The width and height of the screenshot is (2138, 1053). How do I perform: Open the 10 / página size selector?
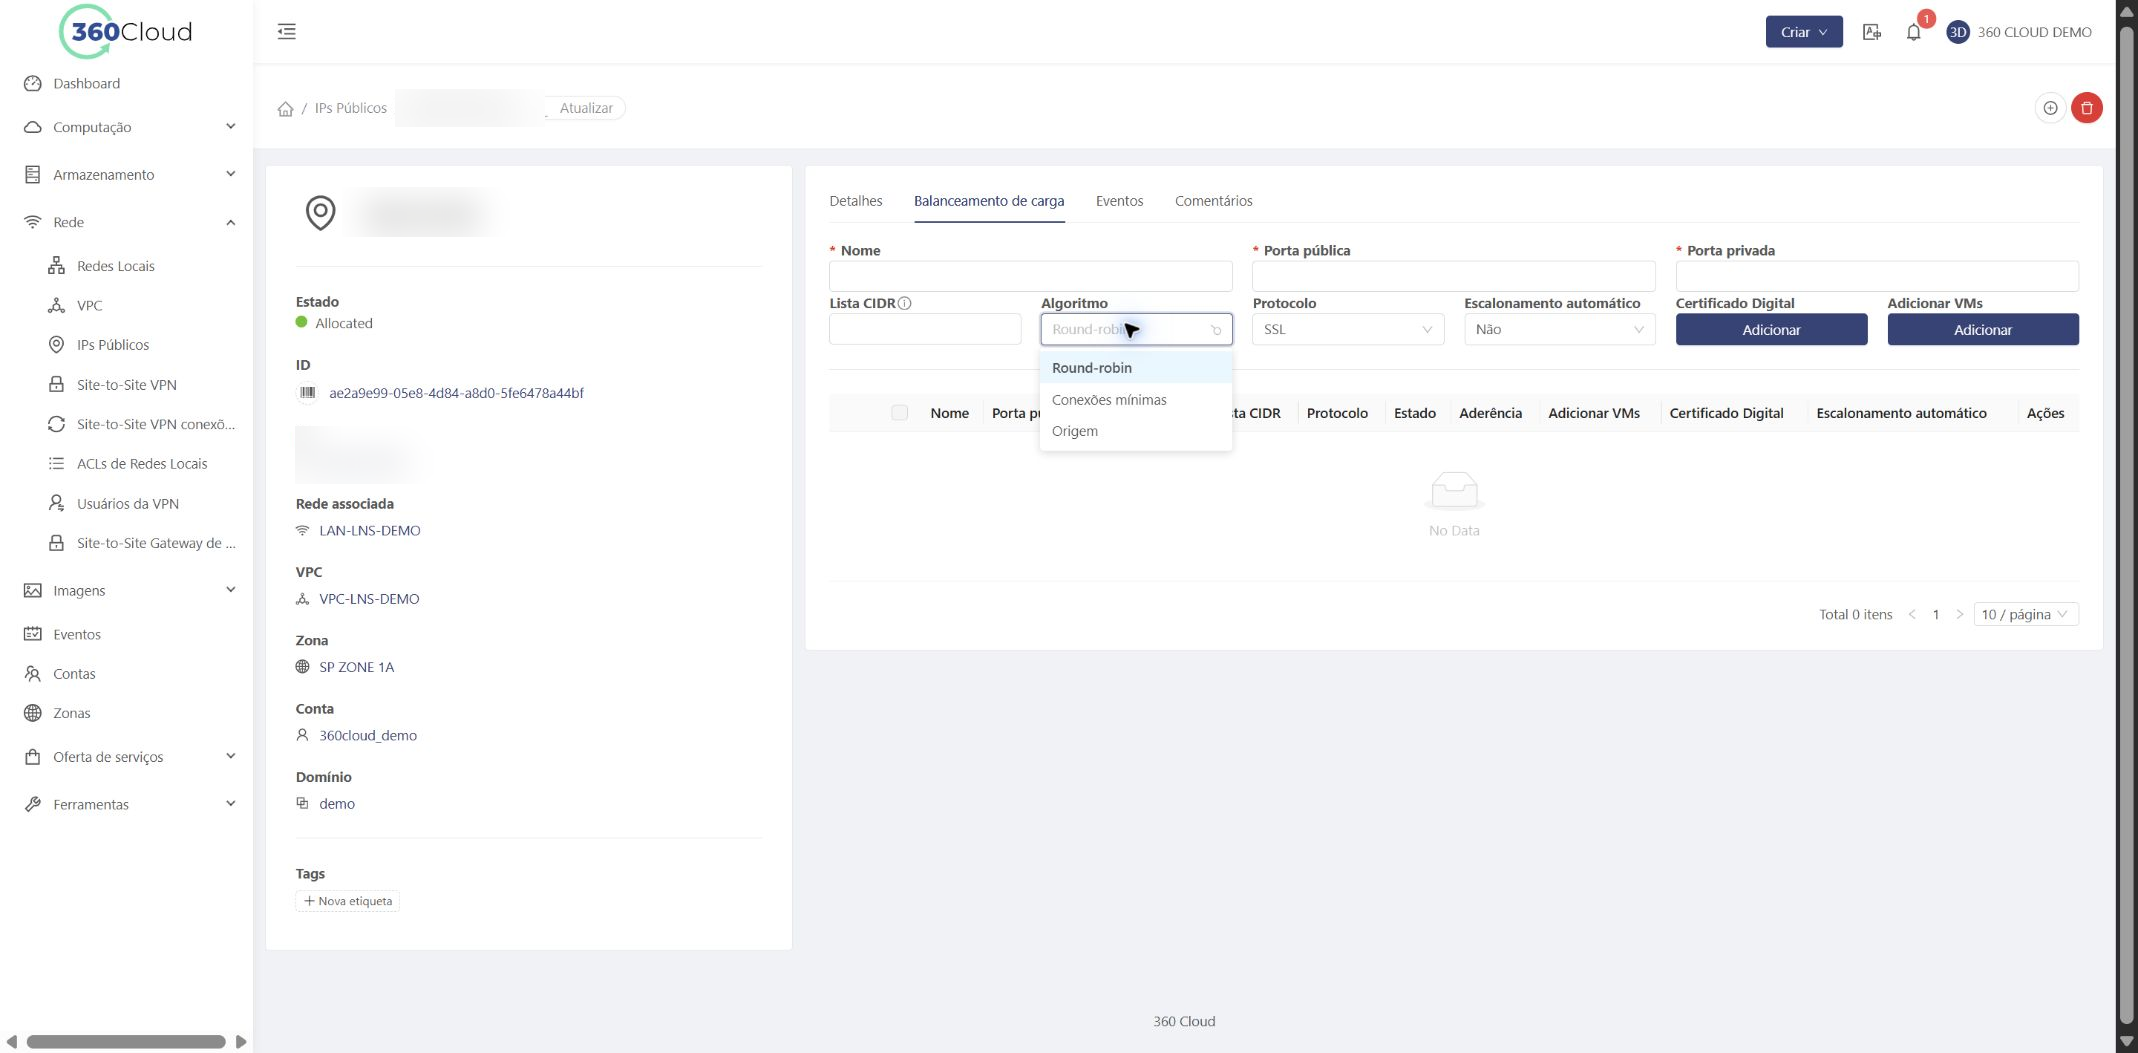2025,614
